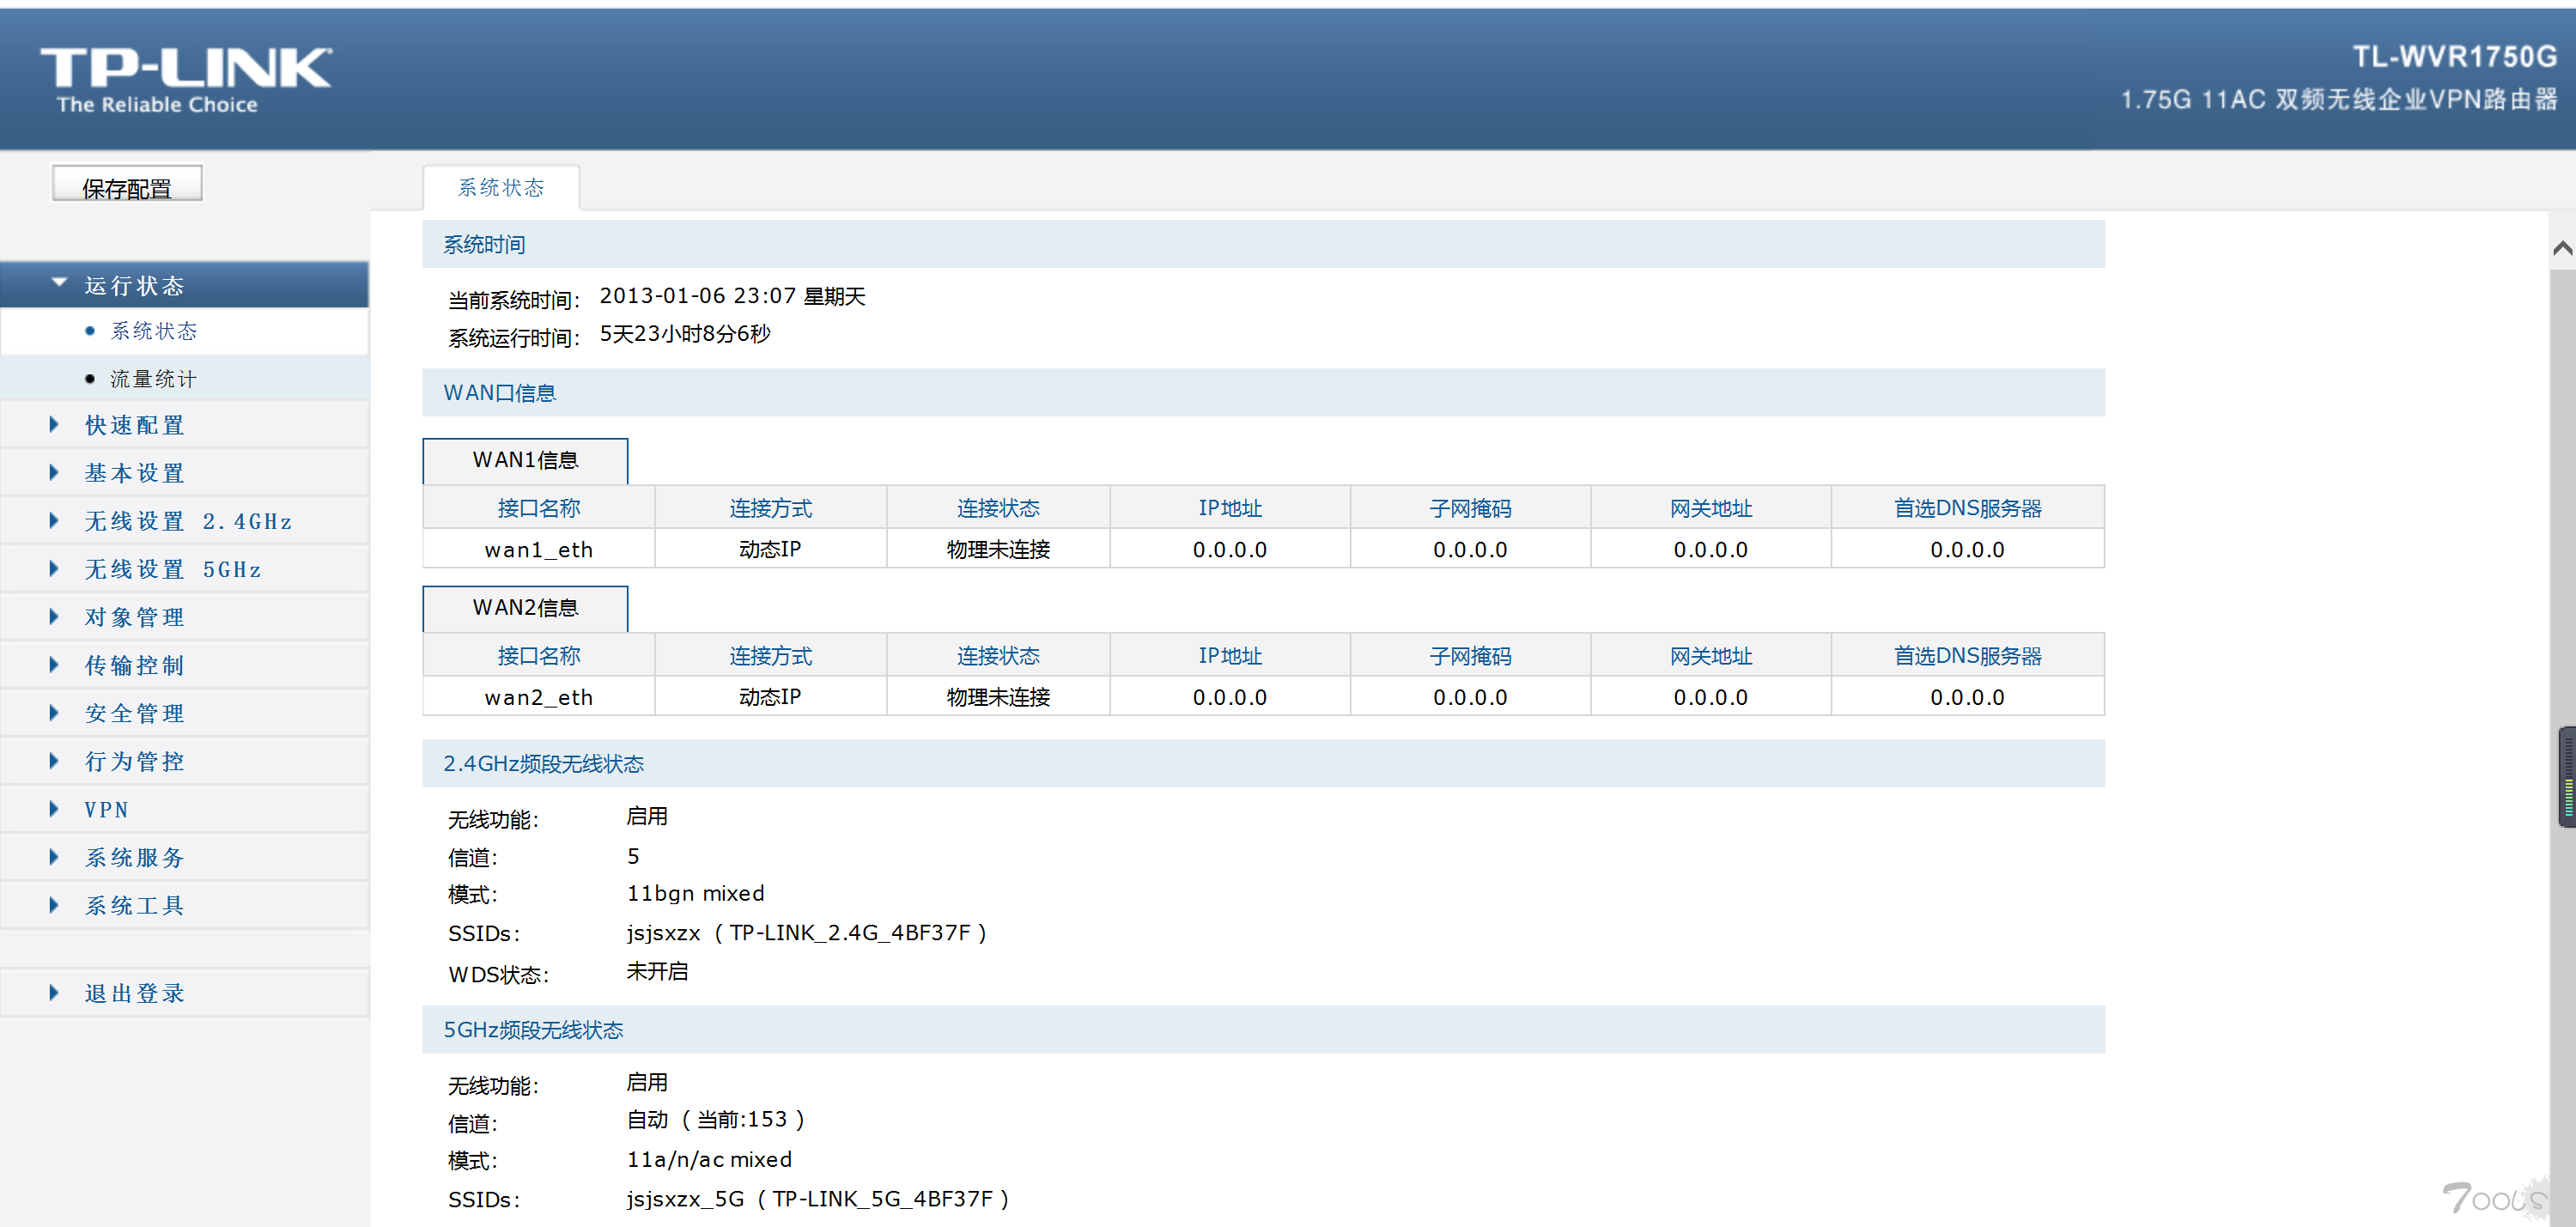This screenshot has width=2576, height=1227.
Task: Click the 2.4GHz频段无线状态 section header
Action: (1263, 763)
